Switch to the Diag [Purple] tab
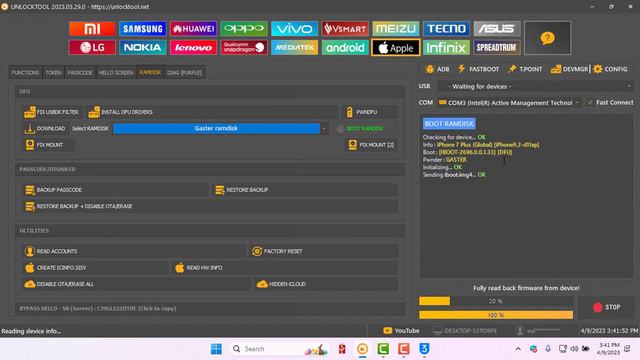The width and height of the screenshot is (640, 360). point(184,73)
